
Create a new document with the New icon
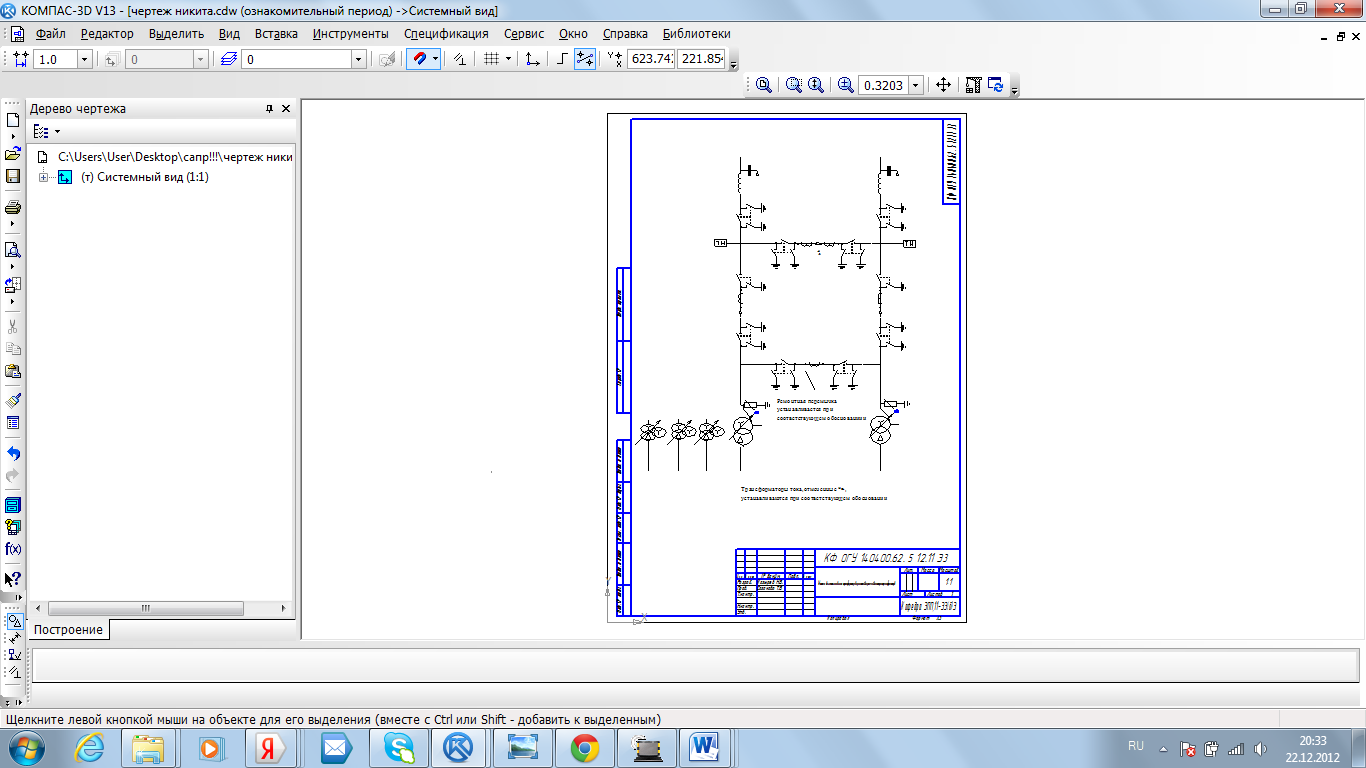click(x=13, y=120)
